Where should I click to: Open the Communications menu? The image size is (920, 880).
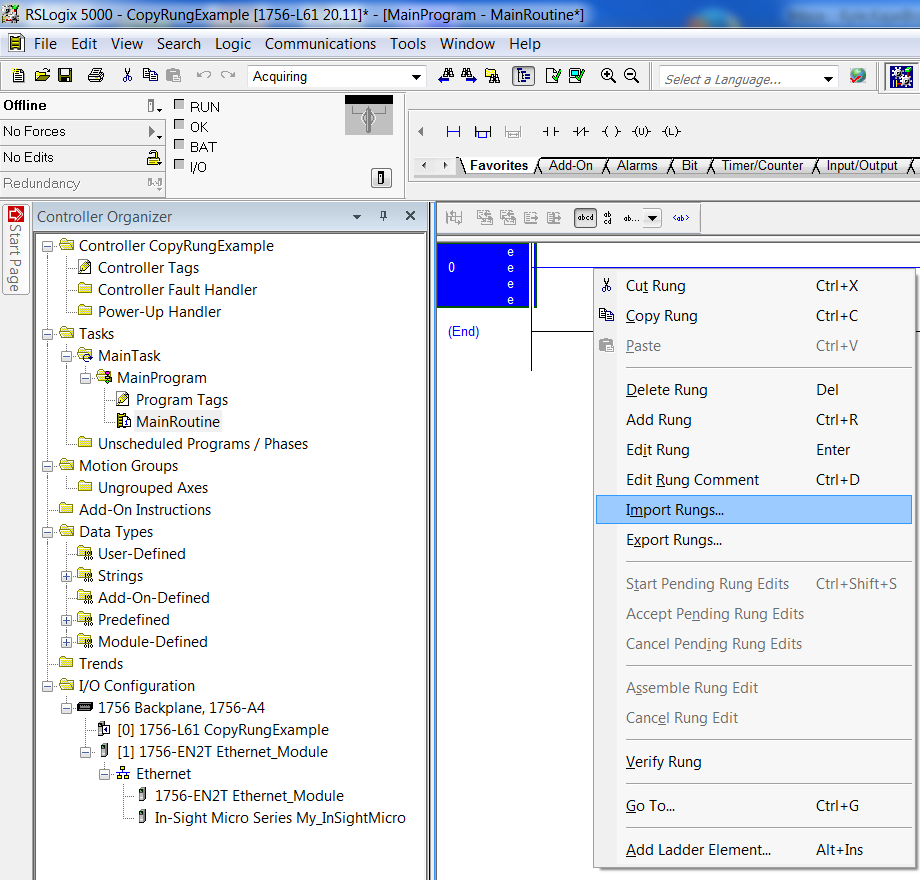pos(320,44)
